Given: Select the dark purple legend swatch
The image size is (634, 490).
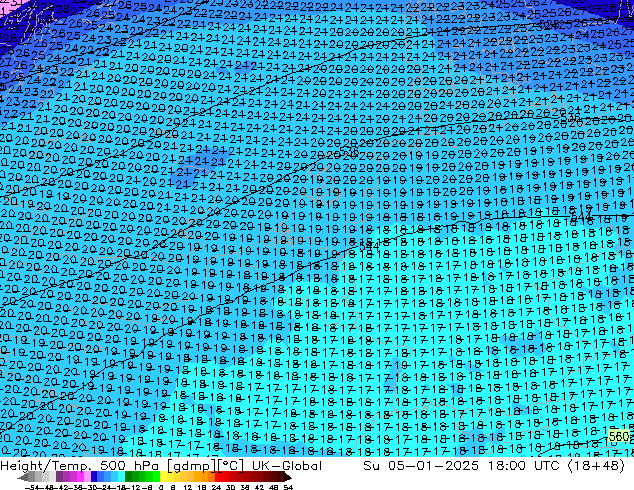Looking at the screenshot, I should (x=59, y=476).
